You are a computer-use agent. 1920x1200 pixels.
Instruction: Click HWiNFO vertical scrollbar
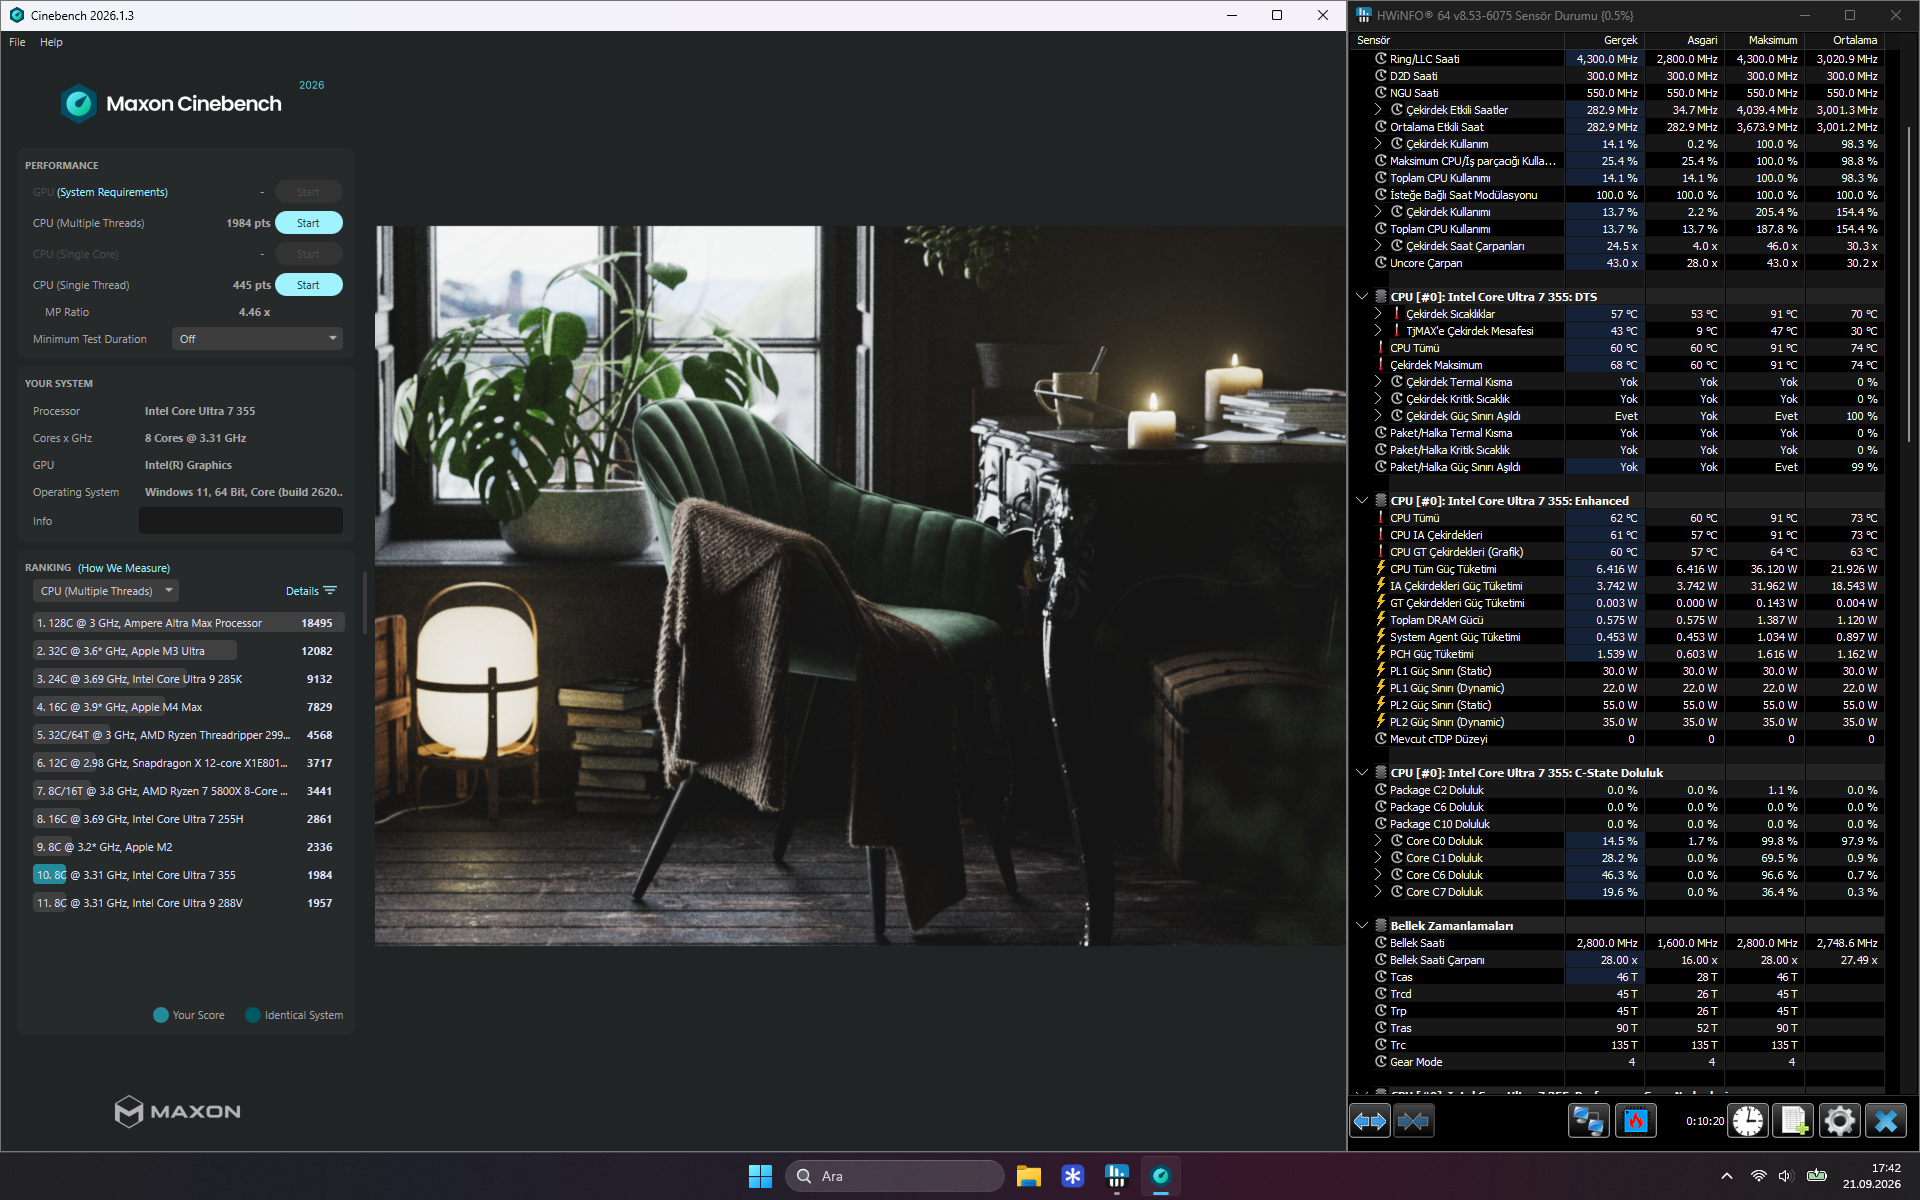[x=1910, y=284]
